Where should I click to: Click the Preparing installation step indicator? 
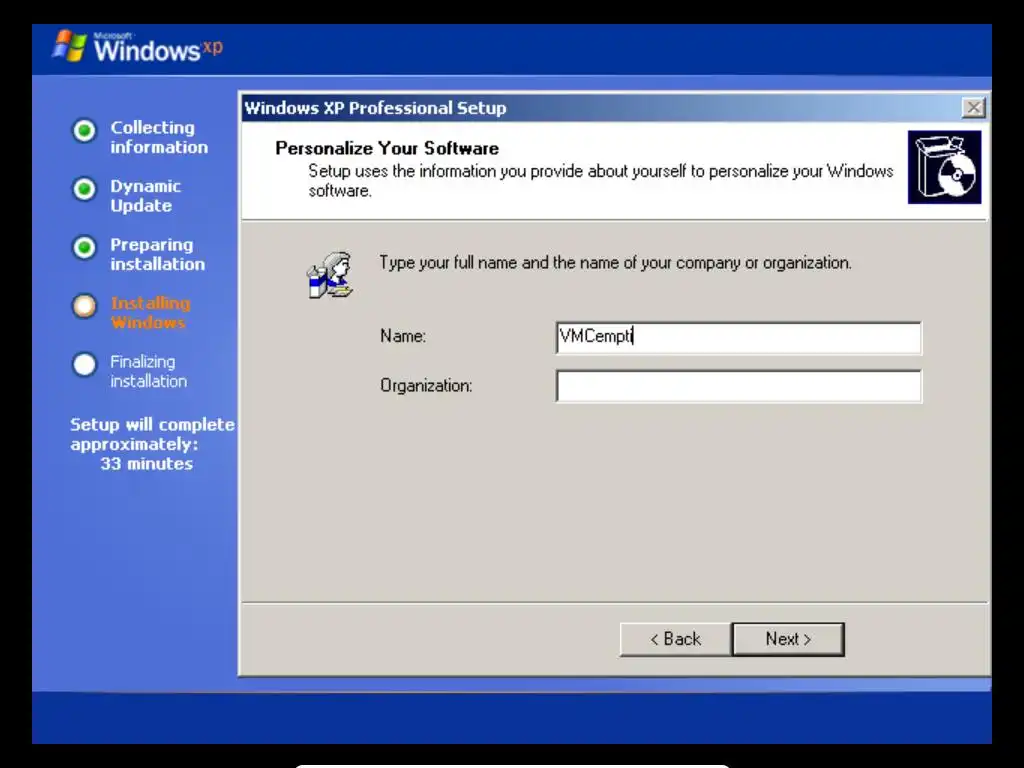[84, 248]
